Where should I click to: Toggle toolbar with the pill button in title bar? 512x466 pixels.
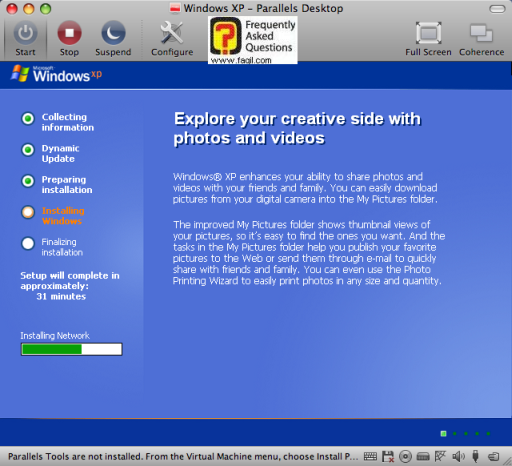pos(497,9)
